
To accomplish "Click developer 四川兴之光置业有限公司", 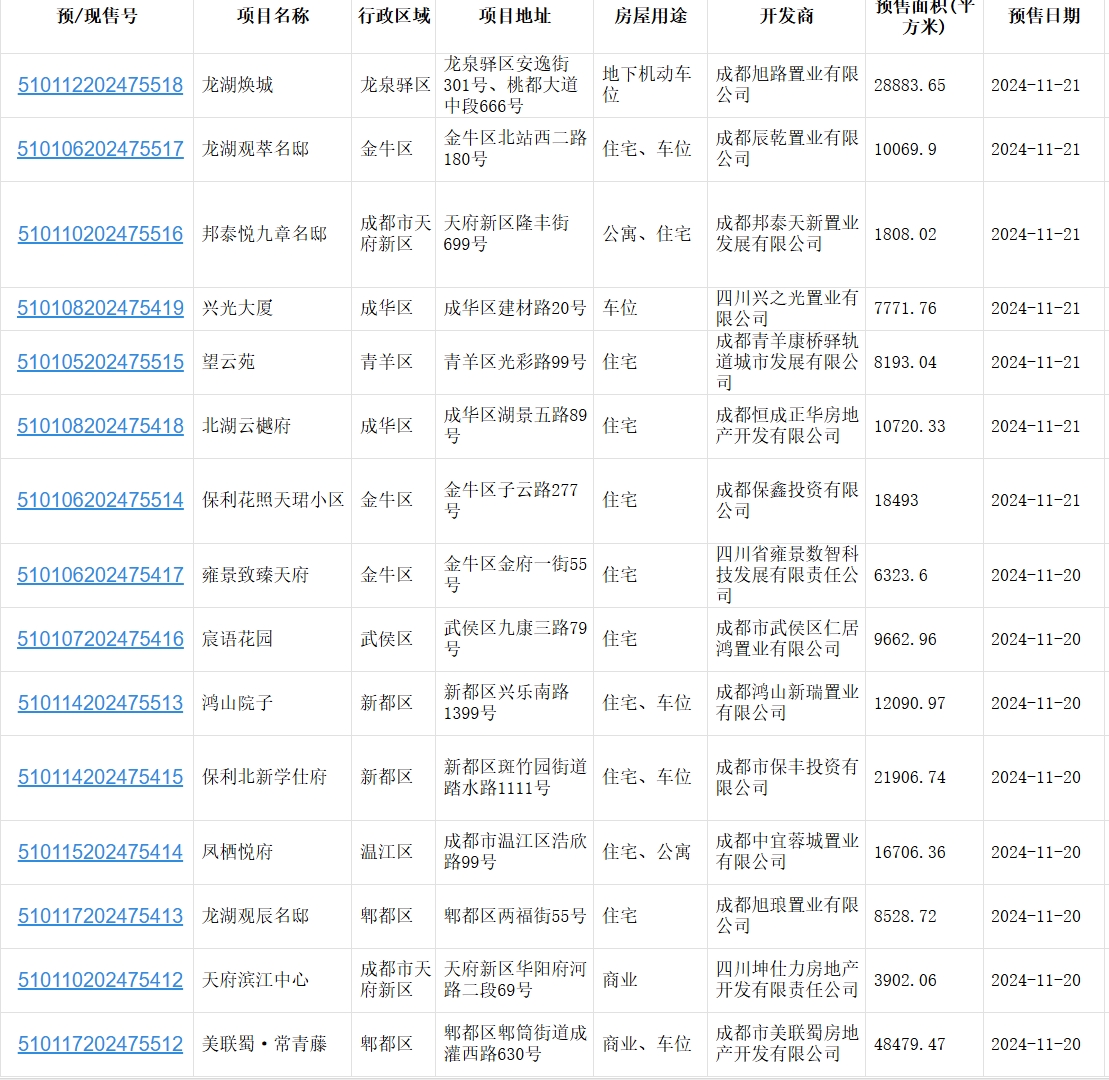I will (786, 308).
